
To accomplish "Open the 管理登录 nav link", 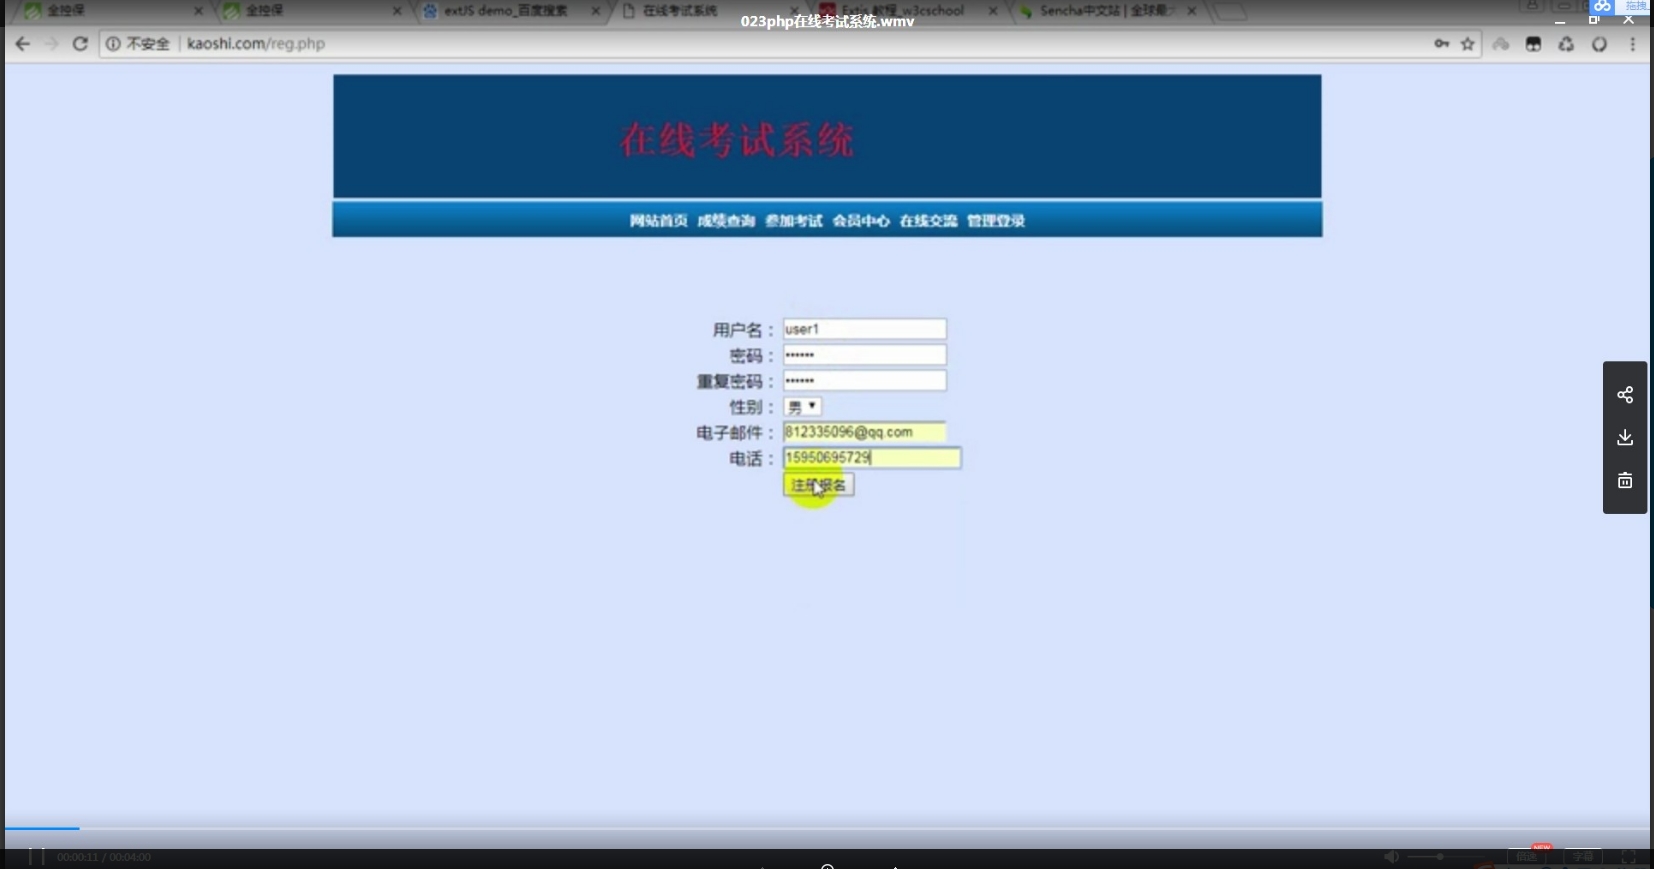I will tap(996, 221).
